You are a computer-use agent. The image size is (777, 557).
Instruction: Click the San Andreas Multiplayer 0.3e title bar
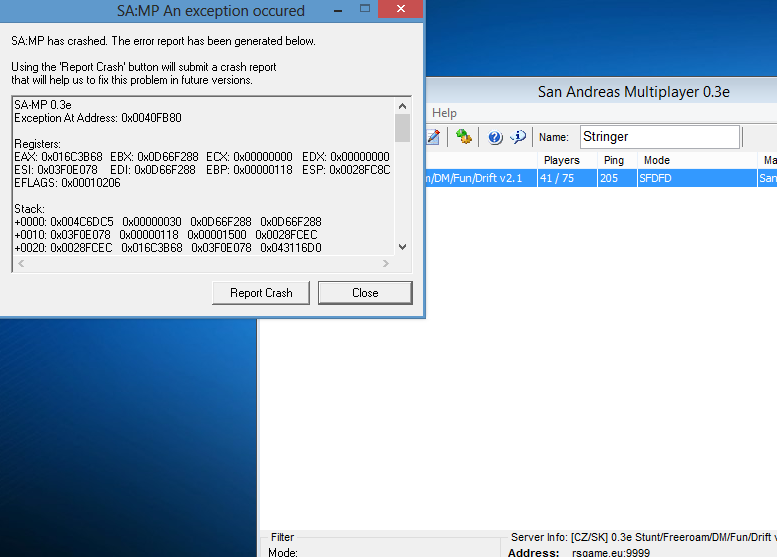(602, 92)
